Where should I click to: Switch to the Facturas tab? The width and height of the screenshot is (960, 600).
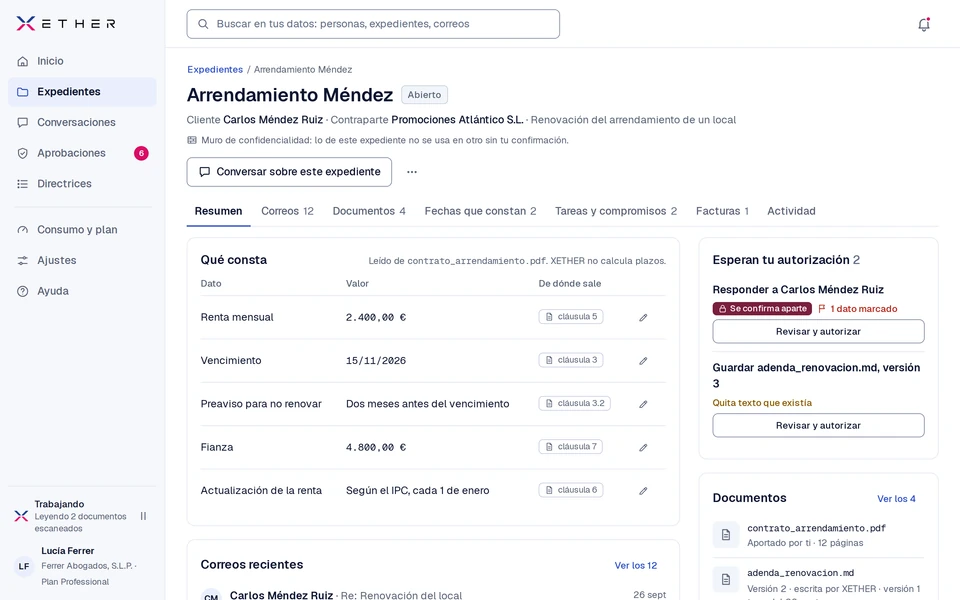pos(722,211)
